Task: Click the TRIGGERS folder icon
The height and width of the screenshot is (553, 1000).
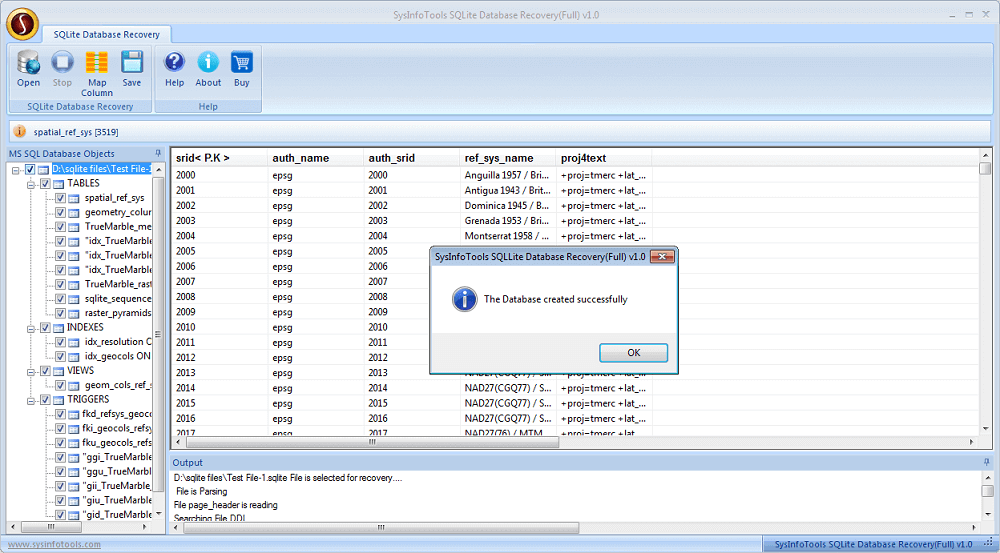Action: coord(59,400)
